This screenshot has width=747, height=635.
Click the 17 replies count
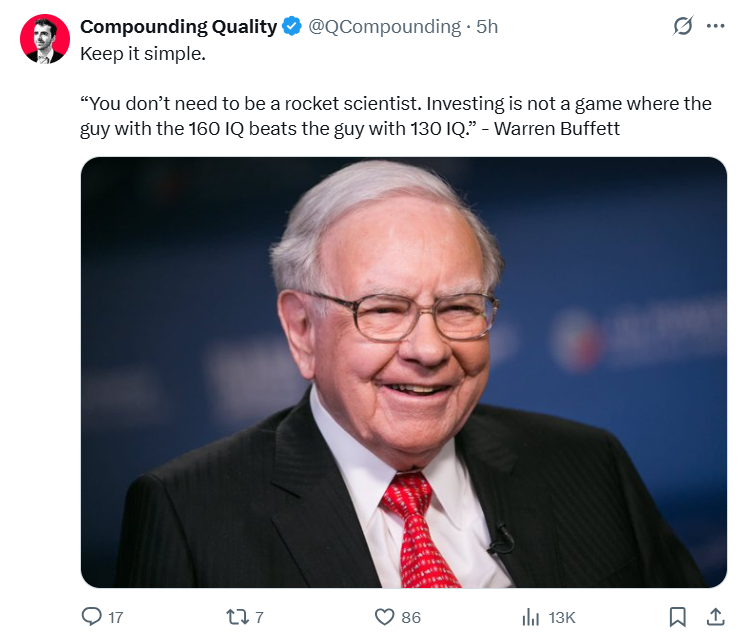[116, 618]
